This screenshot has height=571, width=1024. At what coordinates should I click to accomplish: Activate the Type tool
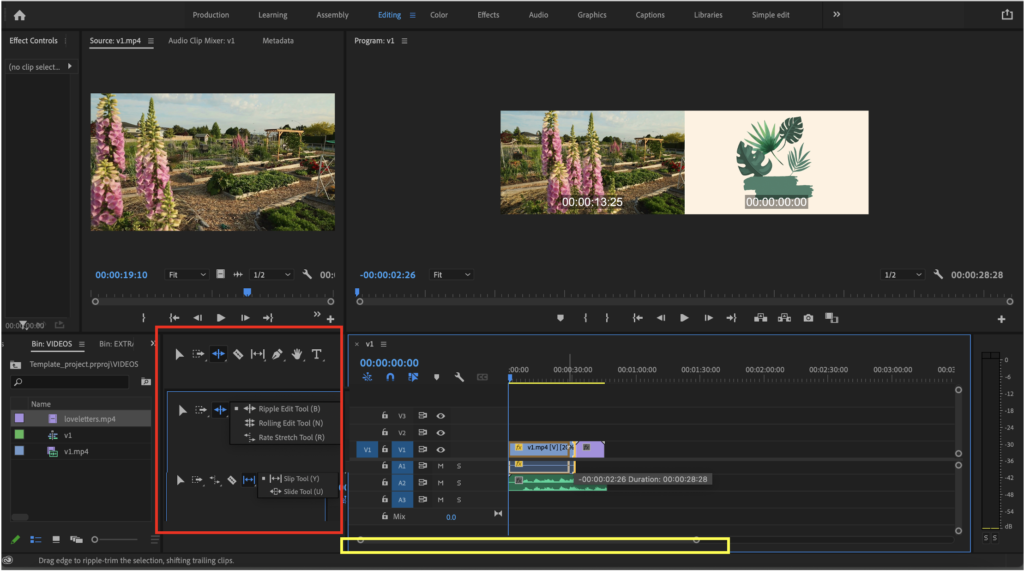[317, 354]
